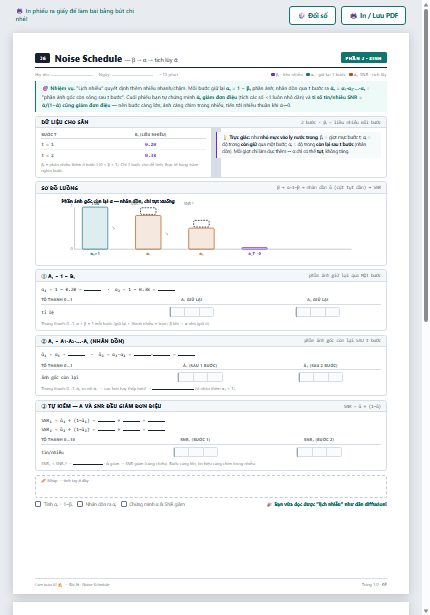This screenshot has height=615, width=430.
Task: Click the purple β legend swatch
Action: pos(273,75)
